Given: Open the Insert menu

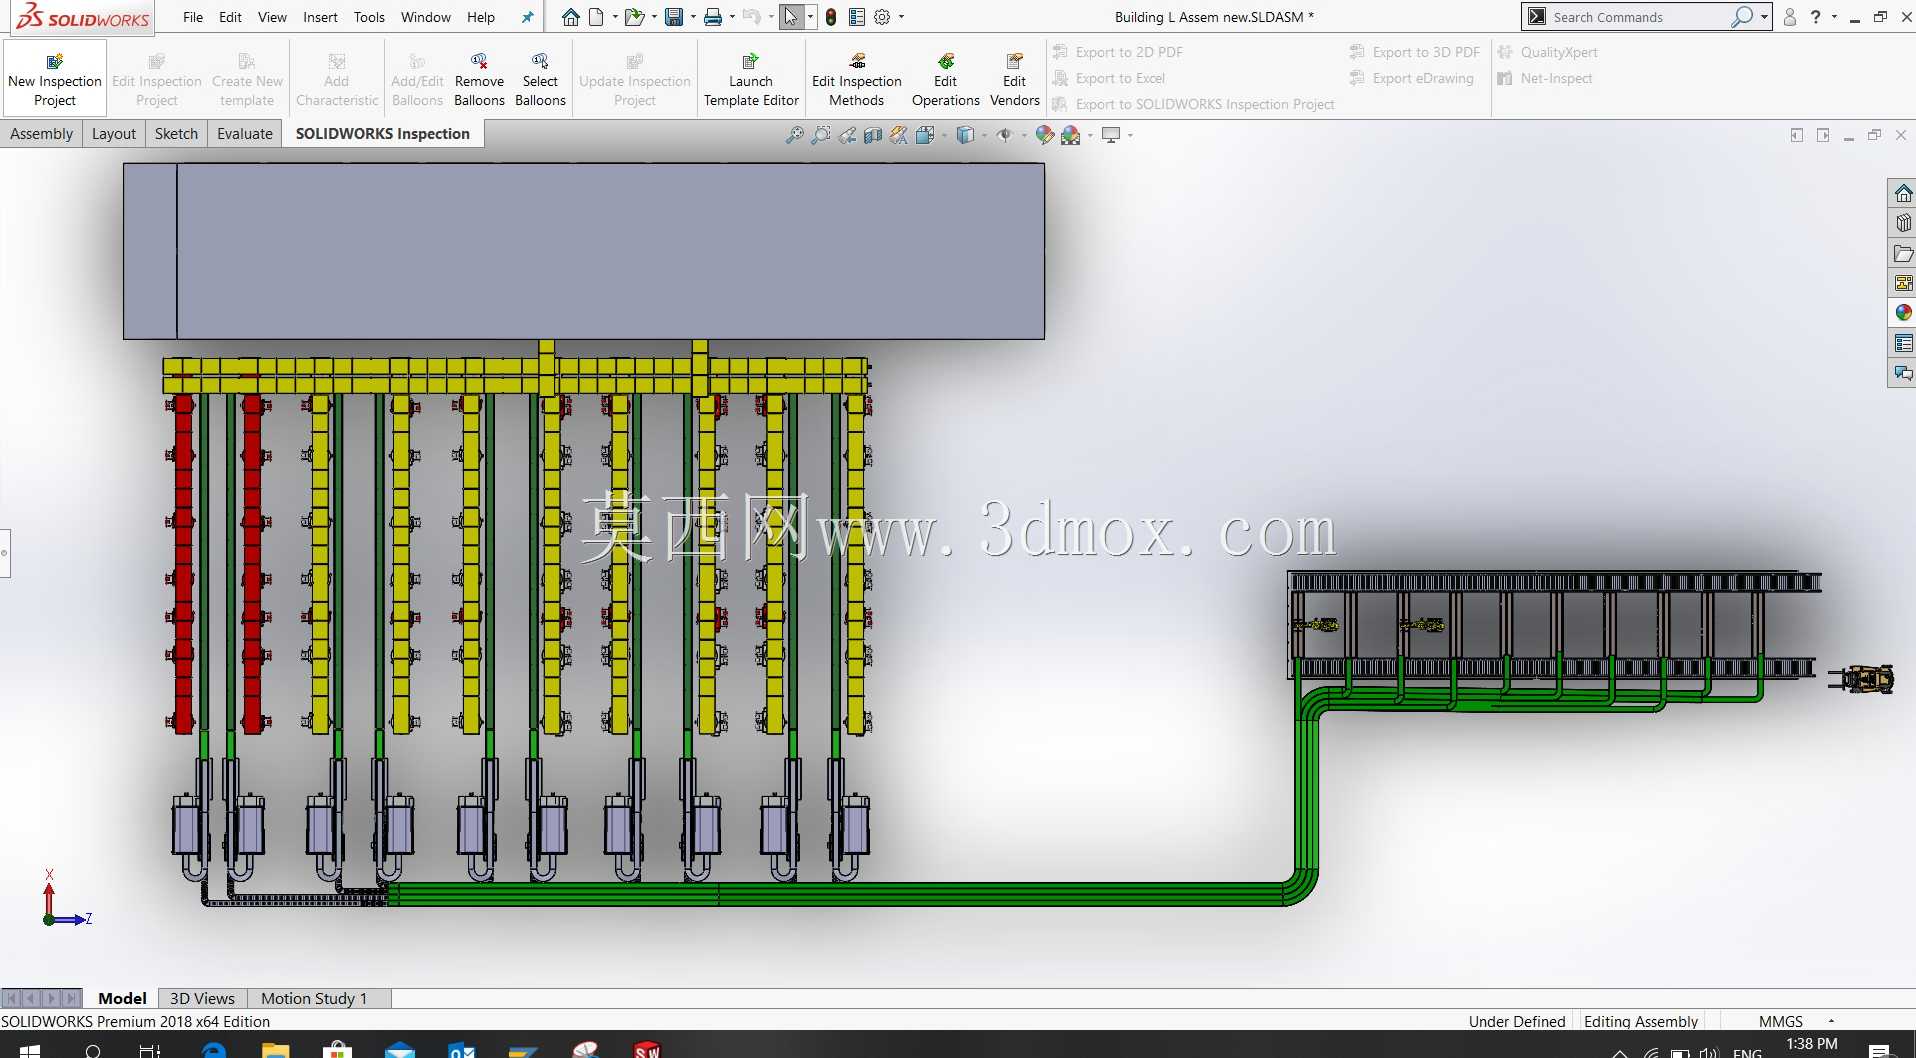Looking at the screenshot, I should pos(320,17).
